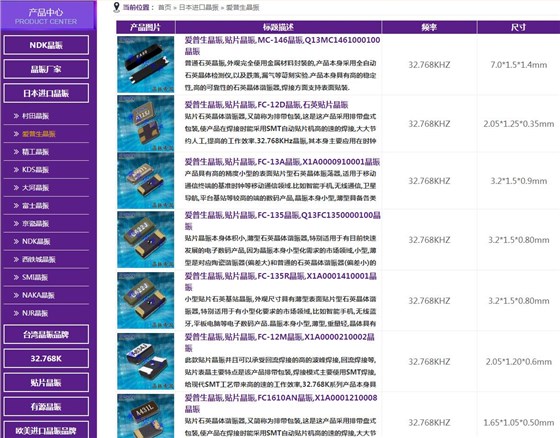The width and height of the screenshot is (560, 438).
Task: Click the 32.768KHZ cell in FC-13A row
Action: (x=429, y=181)
